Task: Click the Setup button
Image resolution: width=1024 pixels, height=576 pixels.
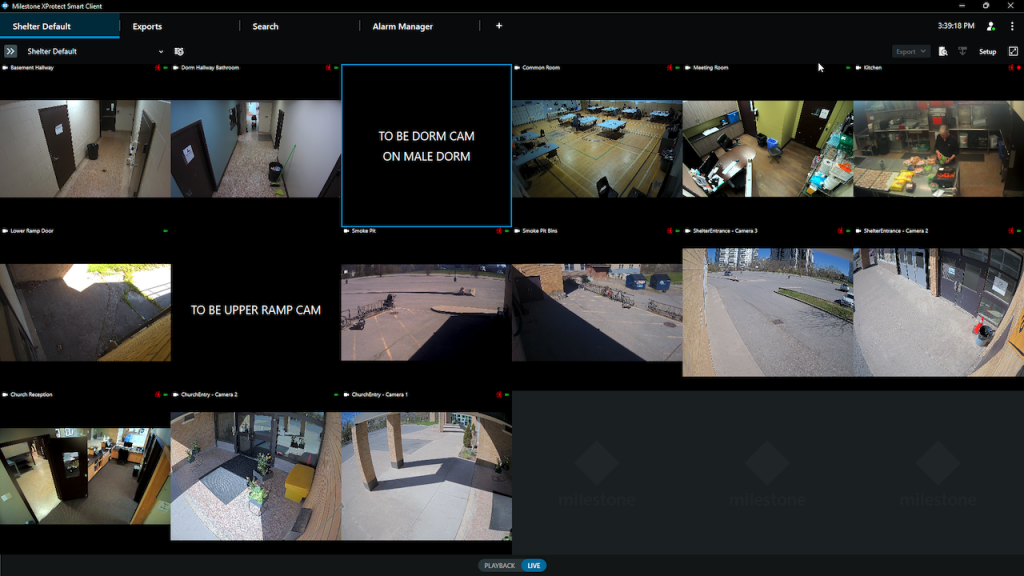Action: pos(987,51)
